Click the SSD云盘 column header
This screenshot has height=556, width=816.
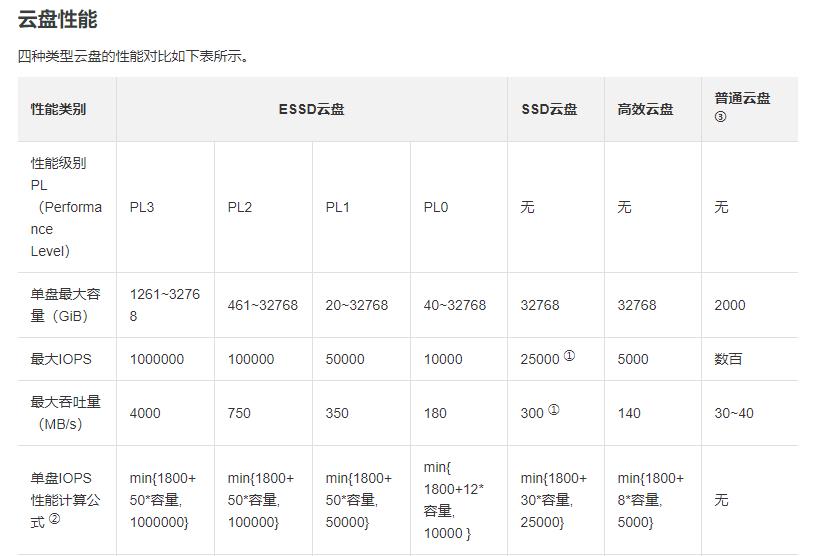[x=549, y=109]
